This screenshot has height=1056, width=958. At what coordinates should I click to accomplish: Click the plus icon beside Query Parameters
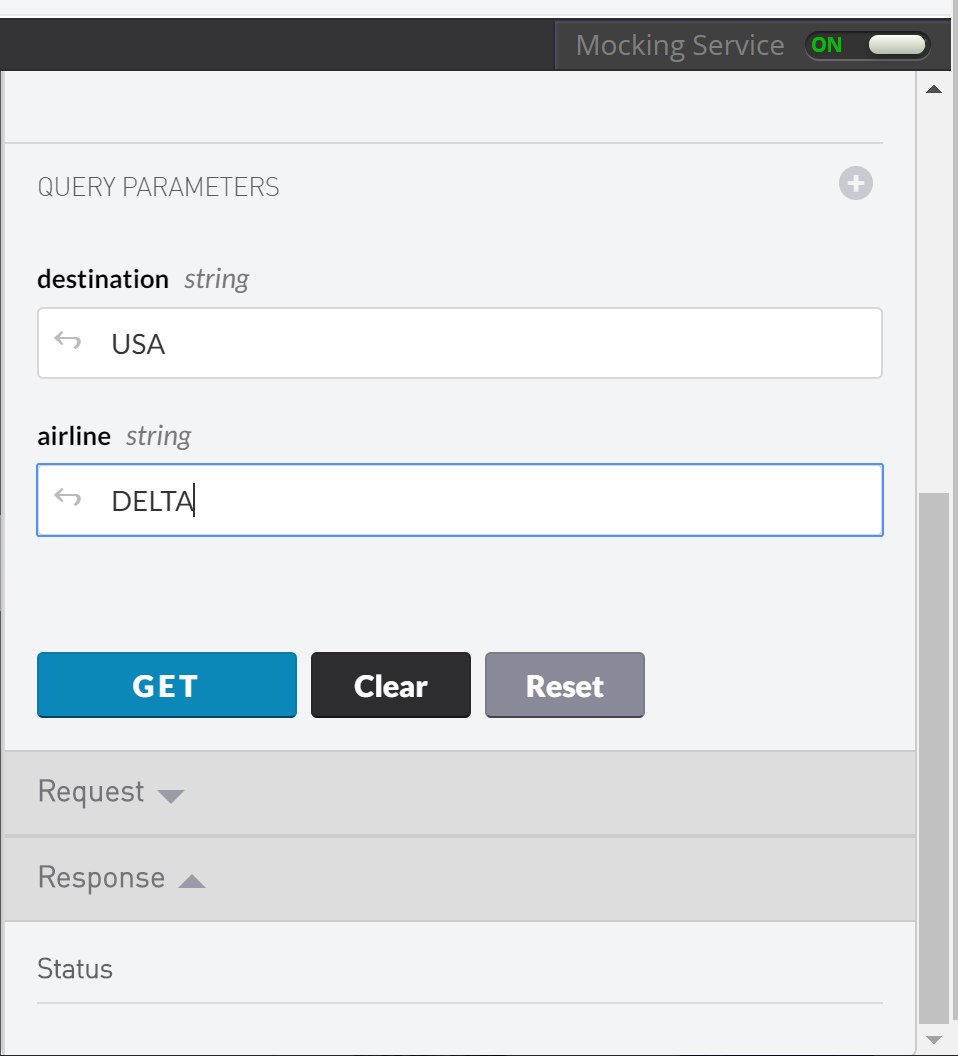tap(855, 184)
